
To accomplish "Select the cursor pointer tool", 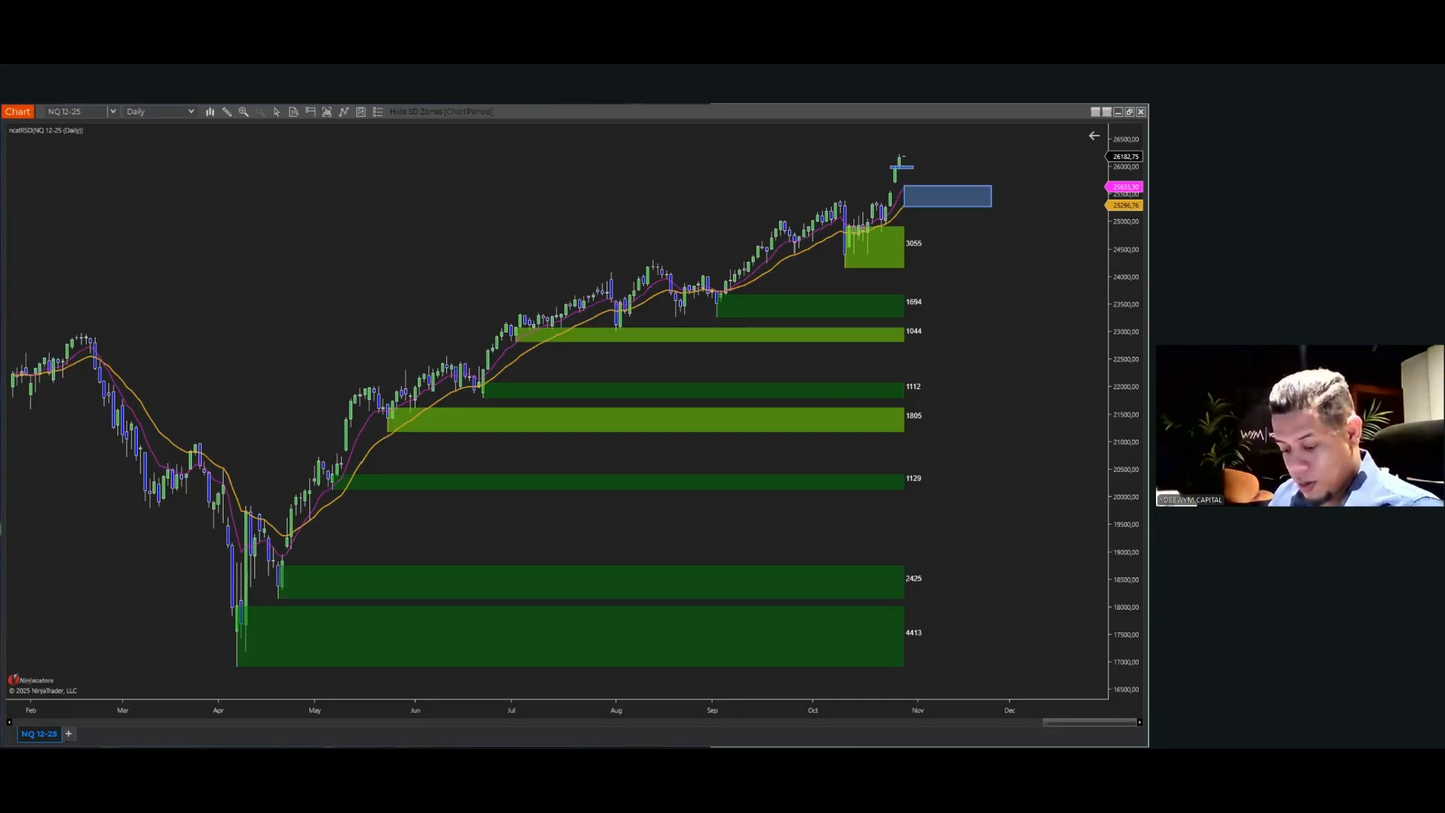I will pos(277,111).
